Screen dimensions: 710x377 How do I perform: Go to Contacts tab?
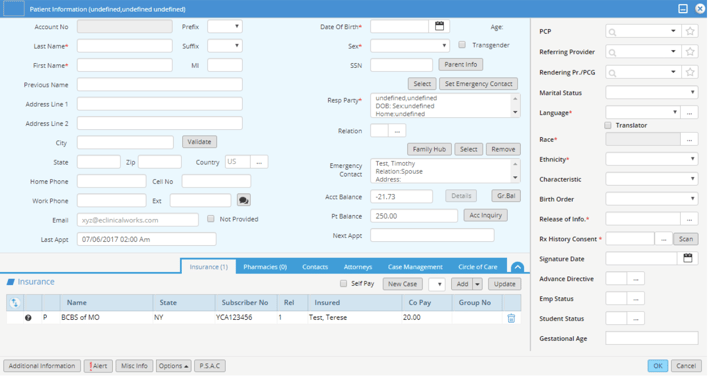point(315,267)
